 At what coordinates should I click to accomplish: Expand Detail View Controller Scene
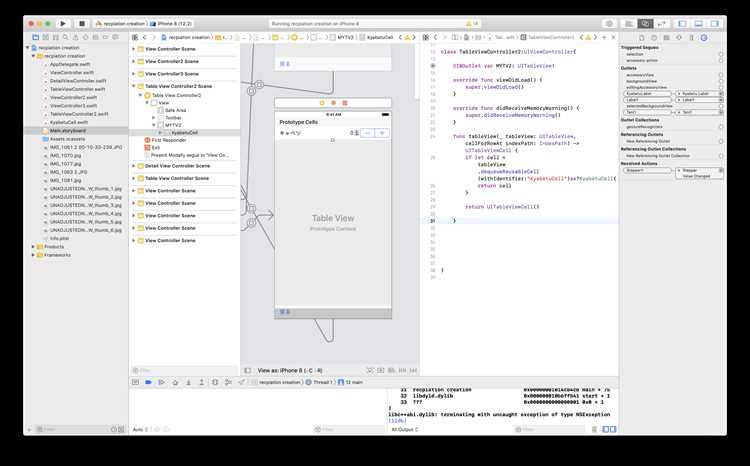click(x=133, y=166)
